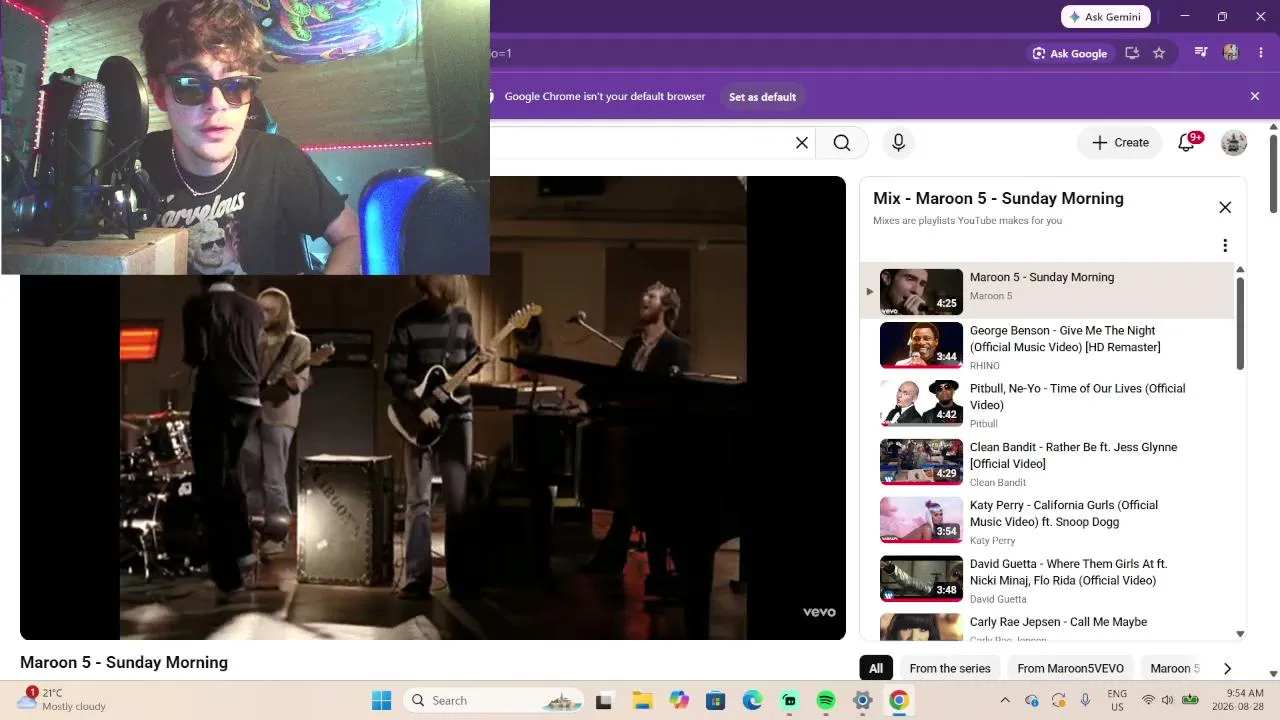Open Ask Google lens search

[1069, 53]
